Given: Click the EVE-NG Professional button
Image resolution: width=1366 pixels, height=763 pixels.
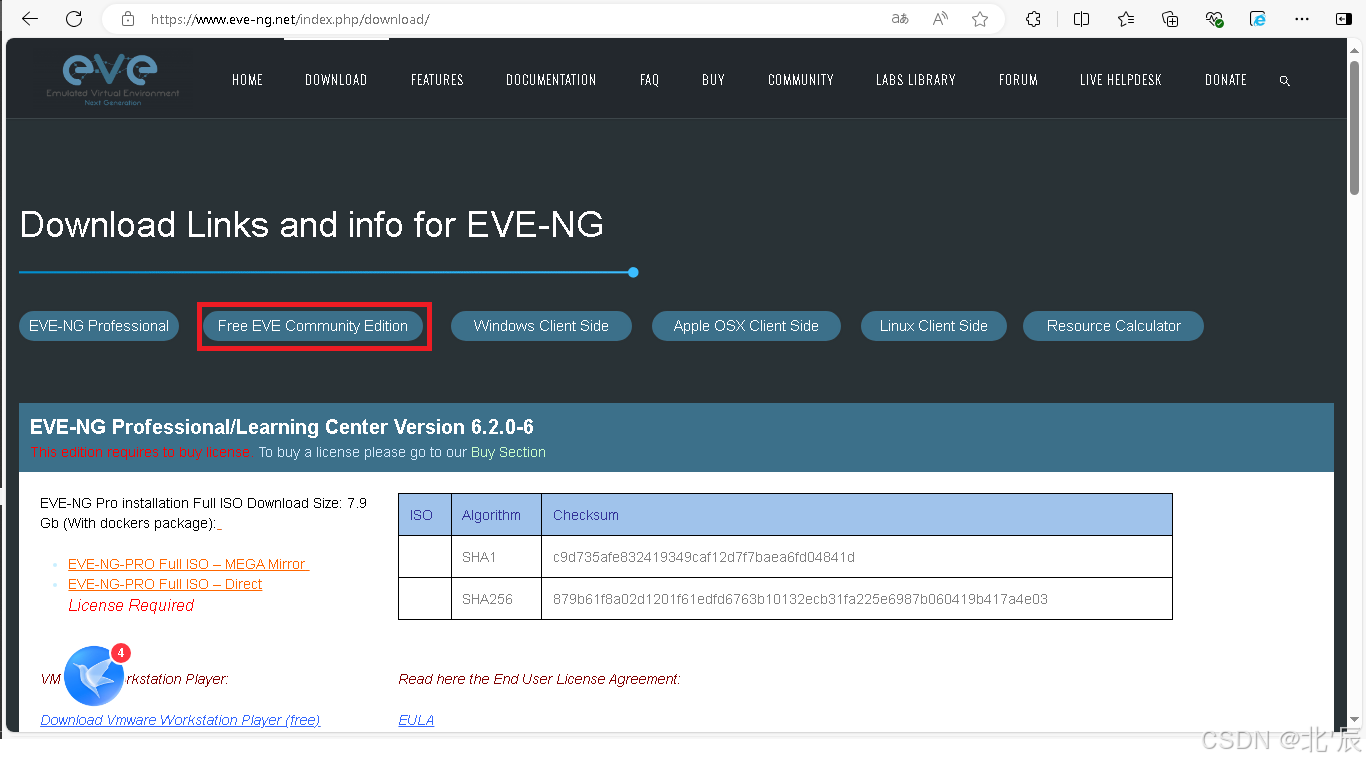Looking at the screenshot, I should pyautogui.click(x=99, y=326).
